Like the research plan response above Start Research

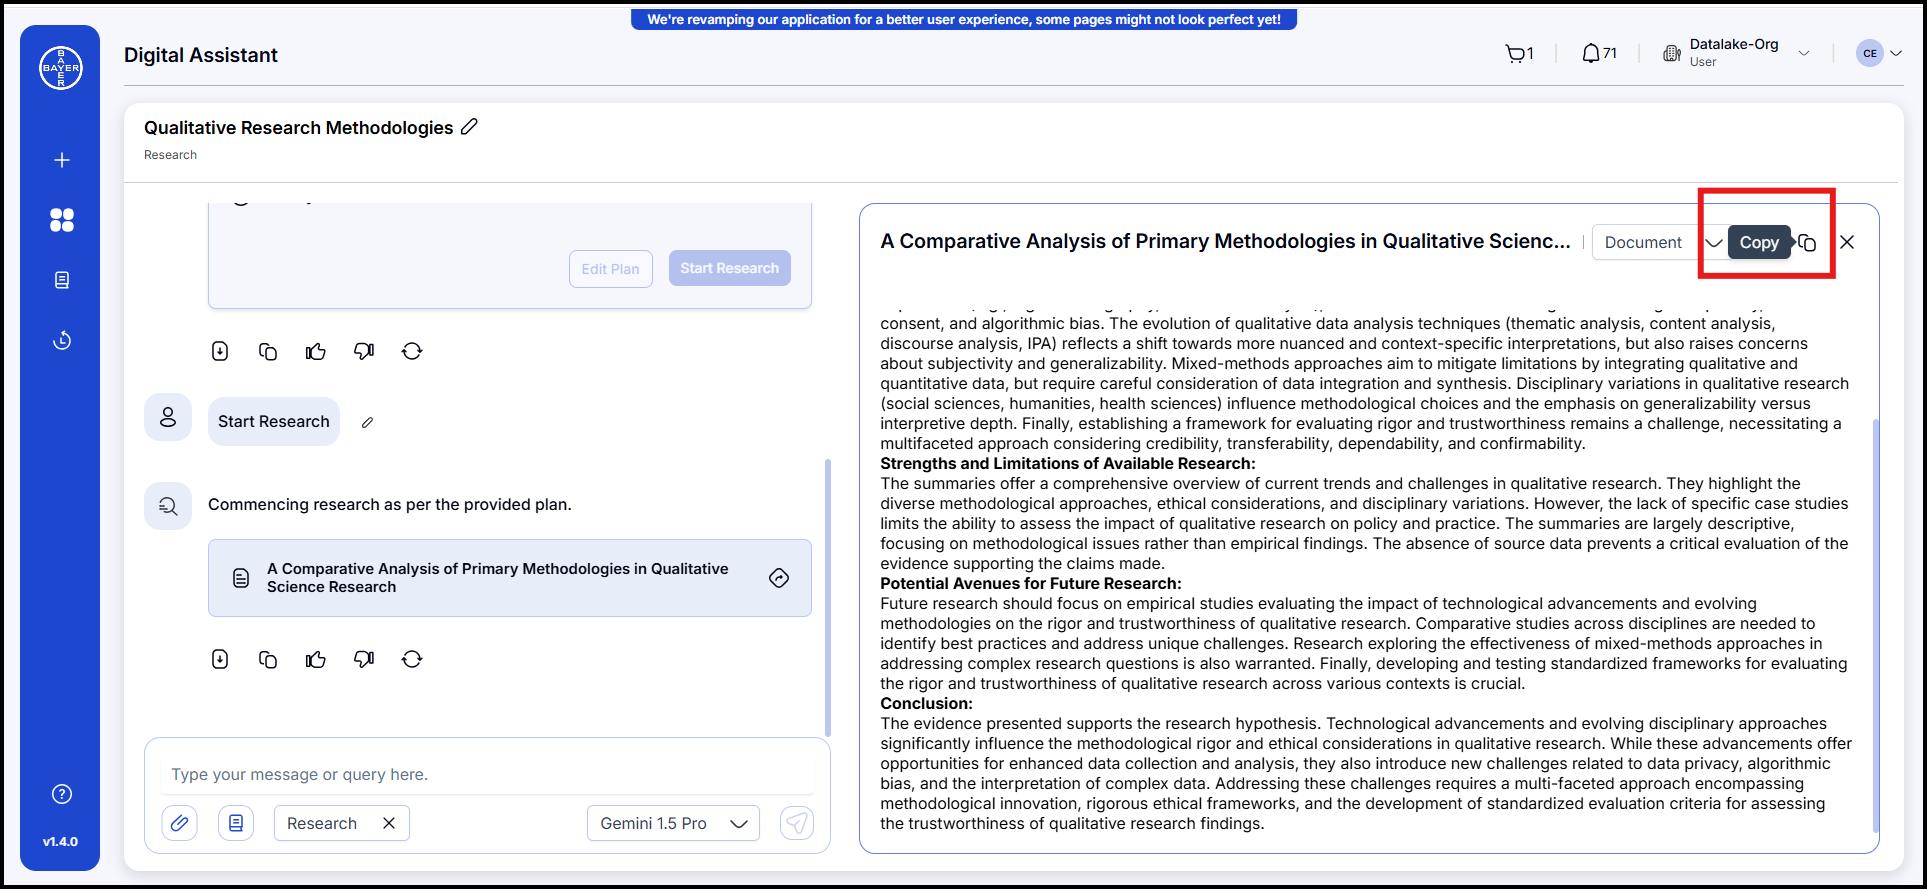(316, 351)
